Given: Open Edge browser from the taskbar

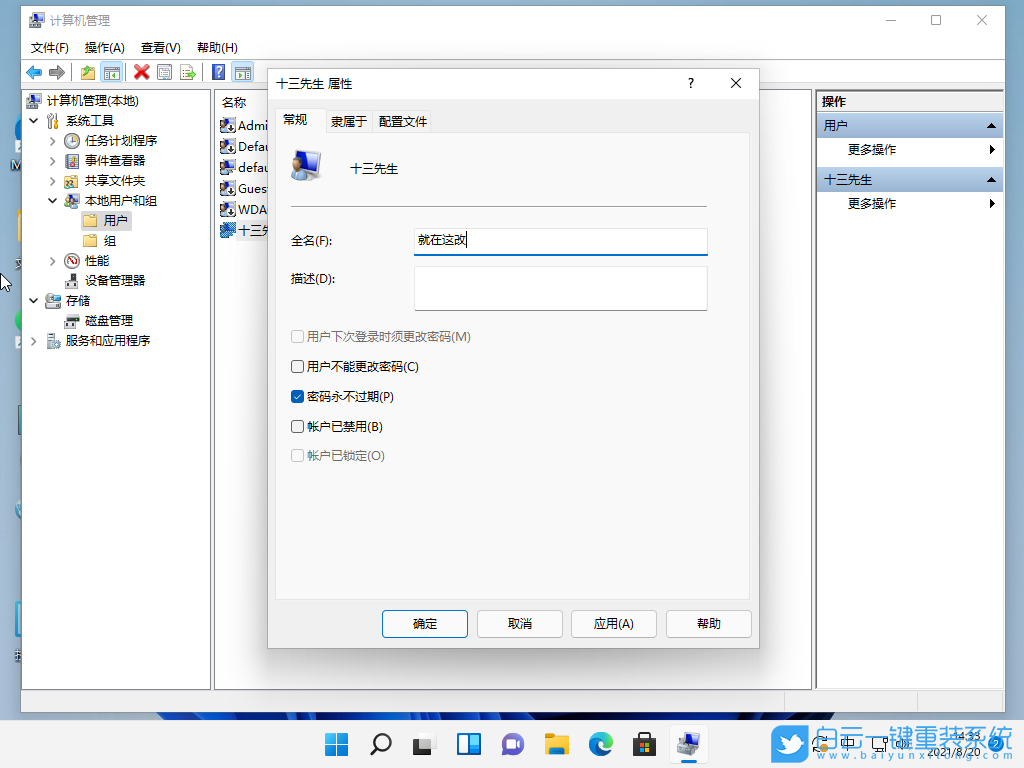Looking at the screenshot, I should click(x=600, y=744).
